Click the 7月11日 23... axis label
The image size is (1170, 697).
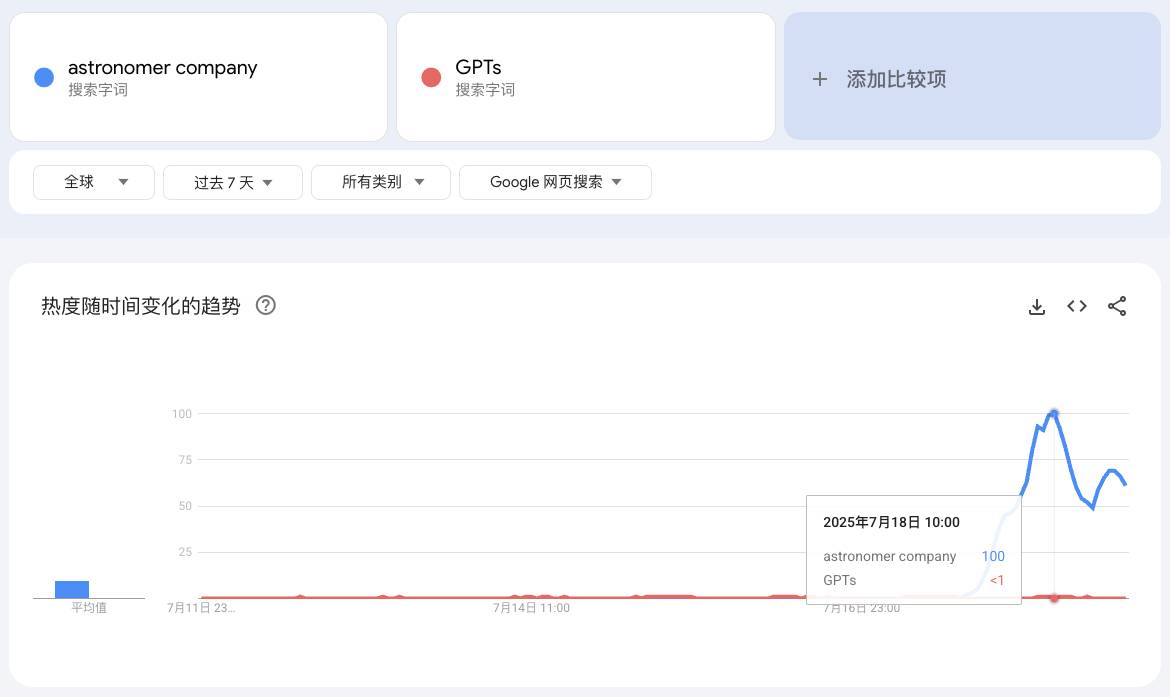tap(201, 608)
